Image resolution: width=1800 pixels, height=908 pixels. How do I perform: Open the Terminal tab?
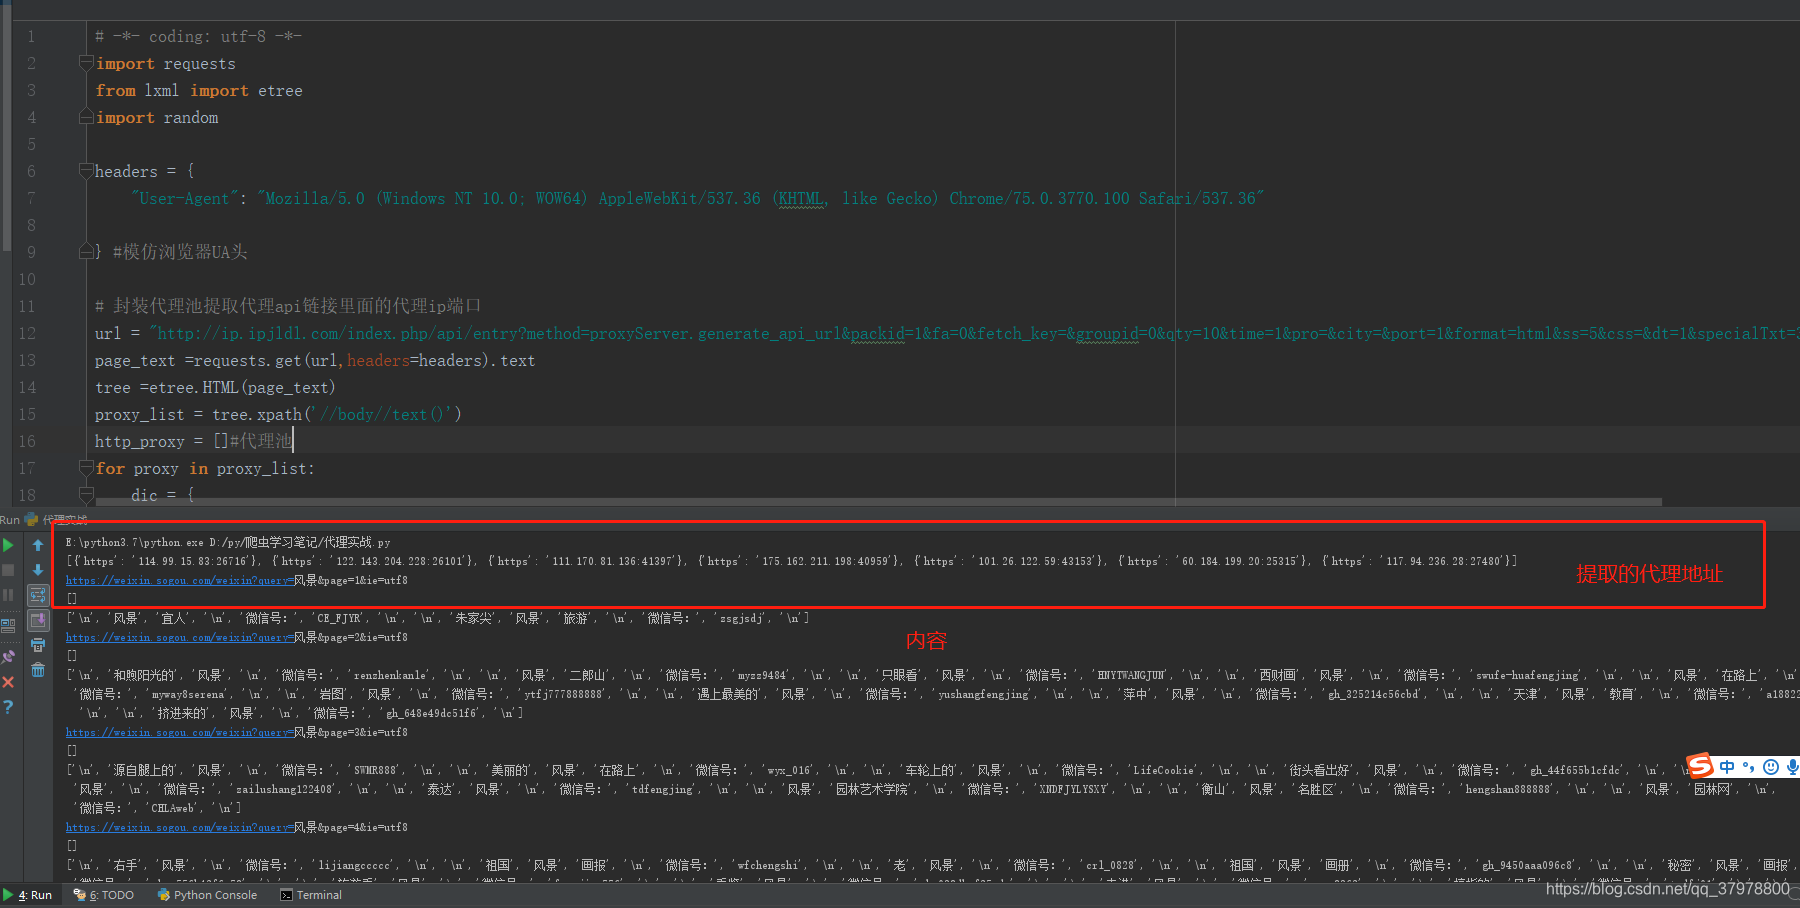pos(312,895)
